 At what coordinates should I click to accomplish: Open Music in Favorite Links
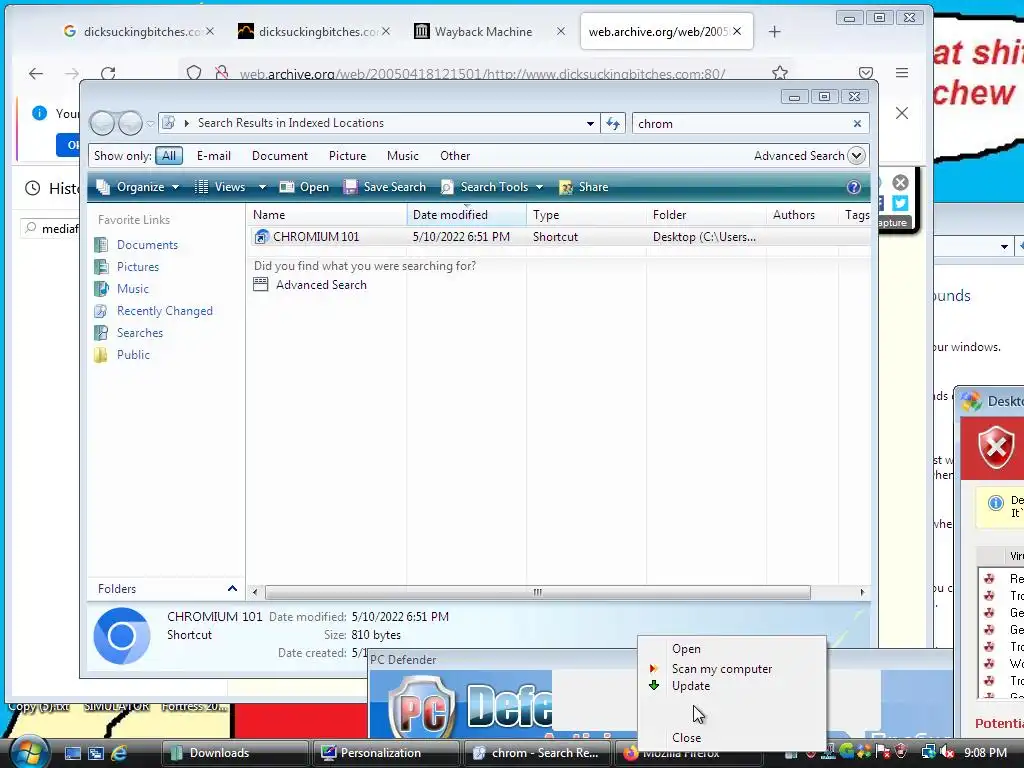[x=133, y=289]
